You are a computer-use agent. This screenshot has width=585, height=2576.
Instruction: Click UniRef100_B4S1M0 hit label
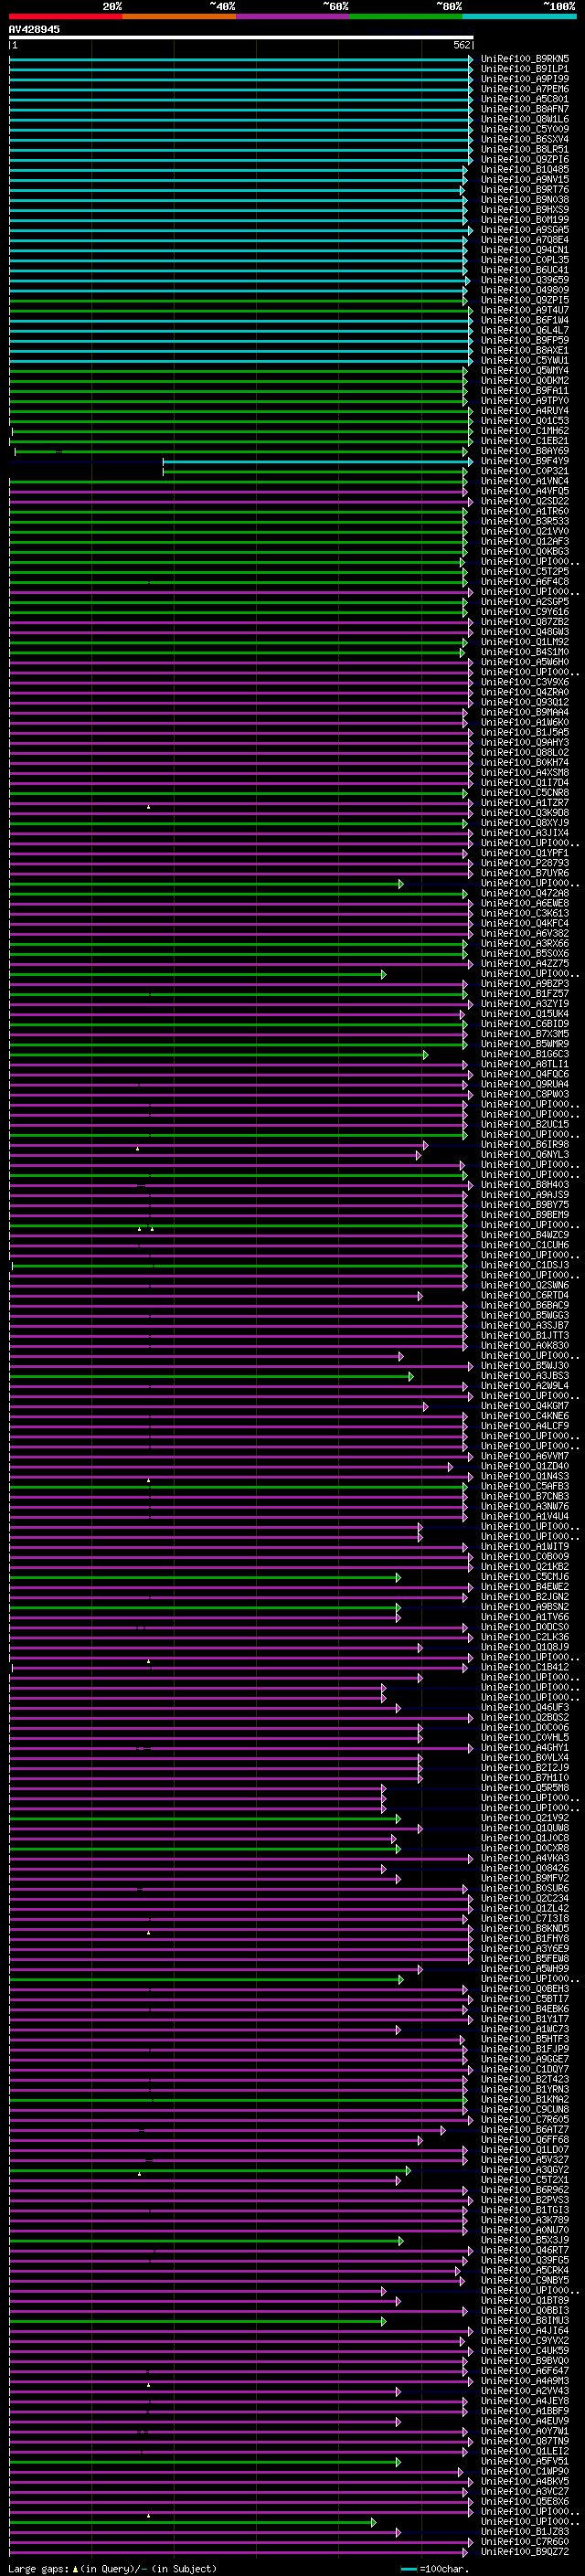(x=525, y=652)
